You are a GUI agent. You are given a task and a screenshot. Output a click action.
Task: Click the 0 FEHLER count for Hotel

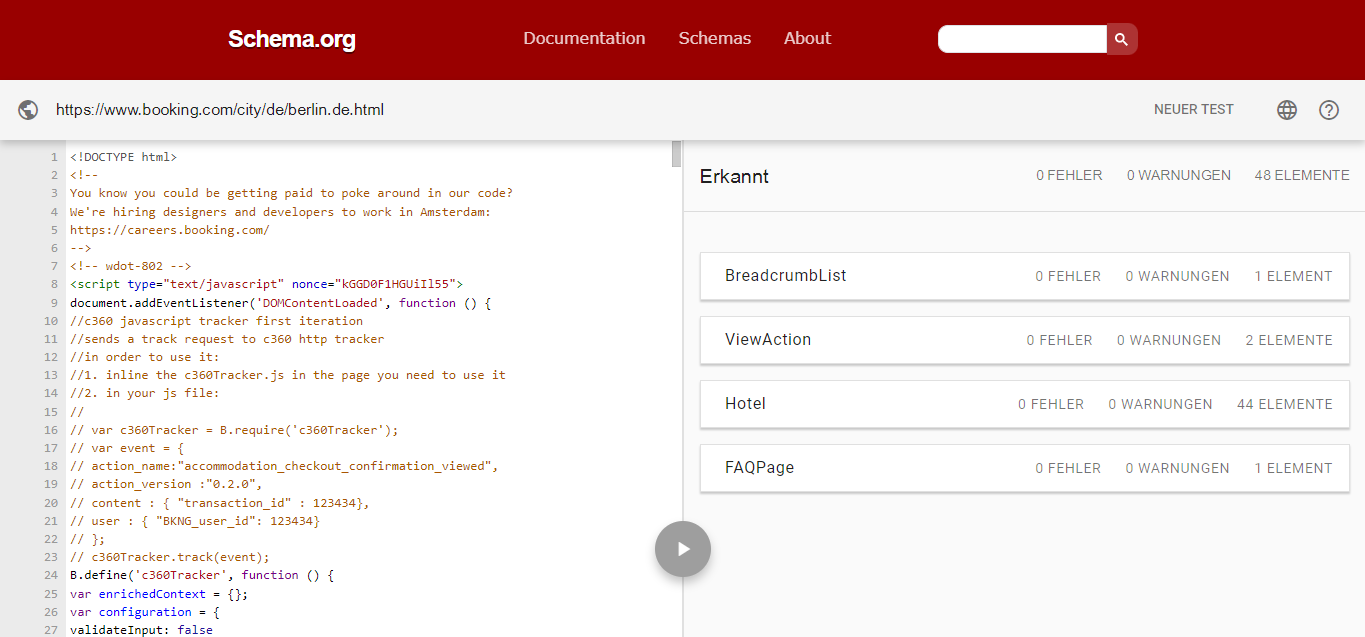tap(1051, 404)
